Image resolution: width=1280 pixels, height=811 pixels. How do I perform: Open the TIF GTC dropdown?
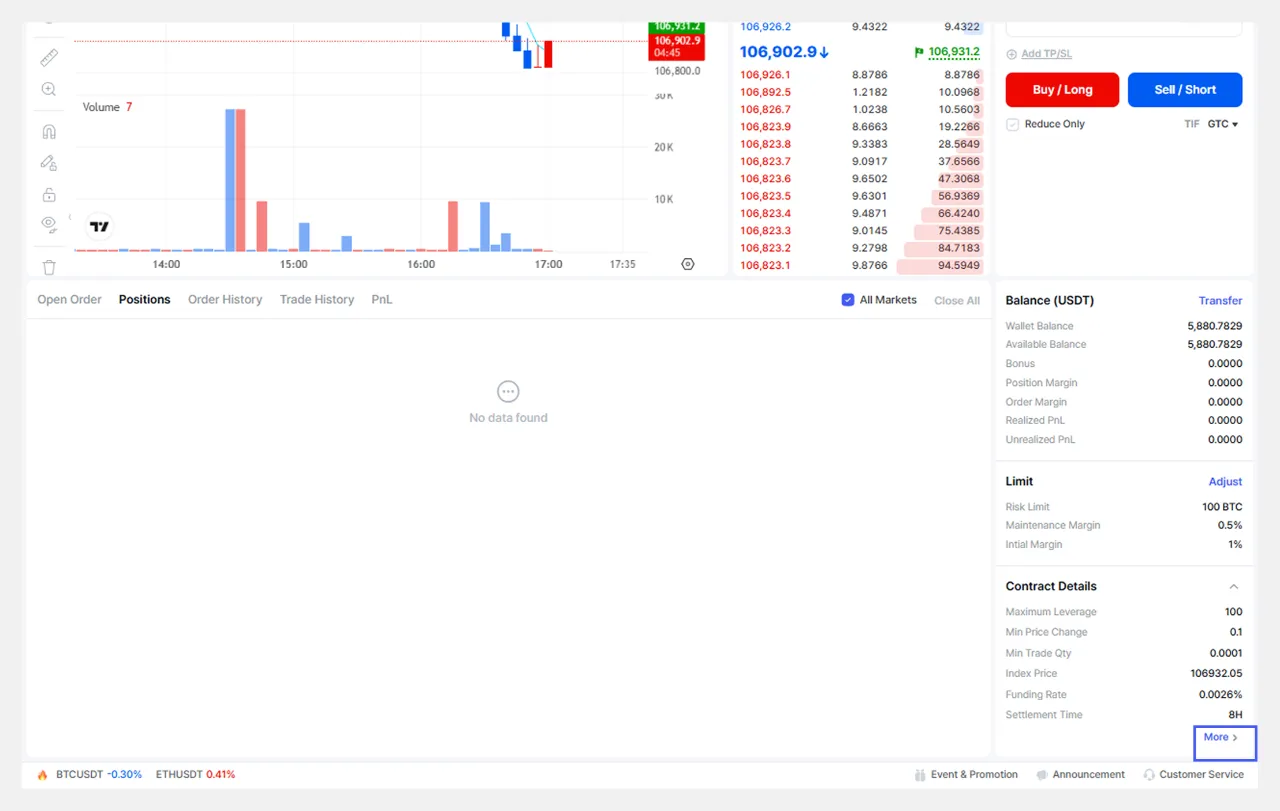coord(1222,124)
